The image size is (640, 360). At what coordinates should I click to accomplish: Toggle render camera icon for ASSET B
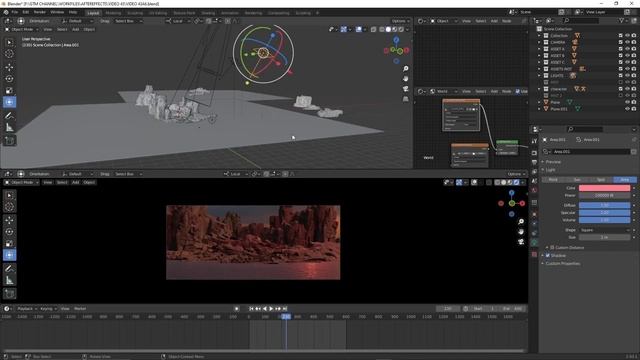pos(633,56)
